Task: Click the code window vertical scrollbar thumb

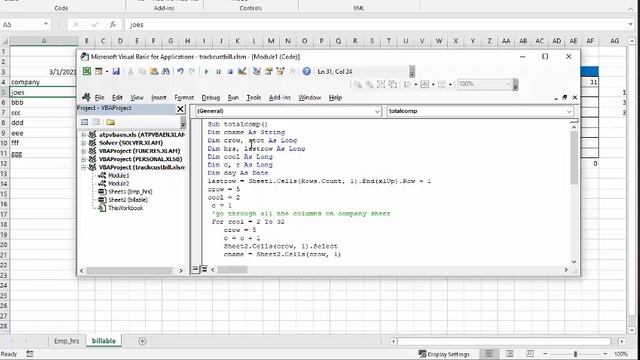Action: tap(574, 158)
